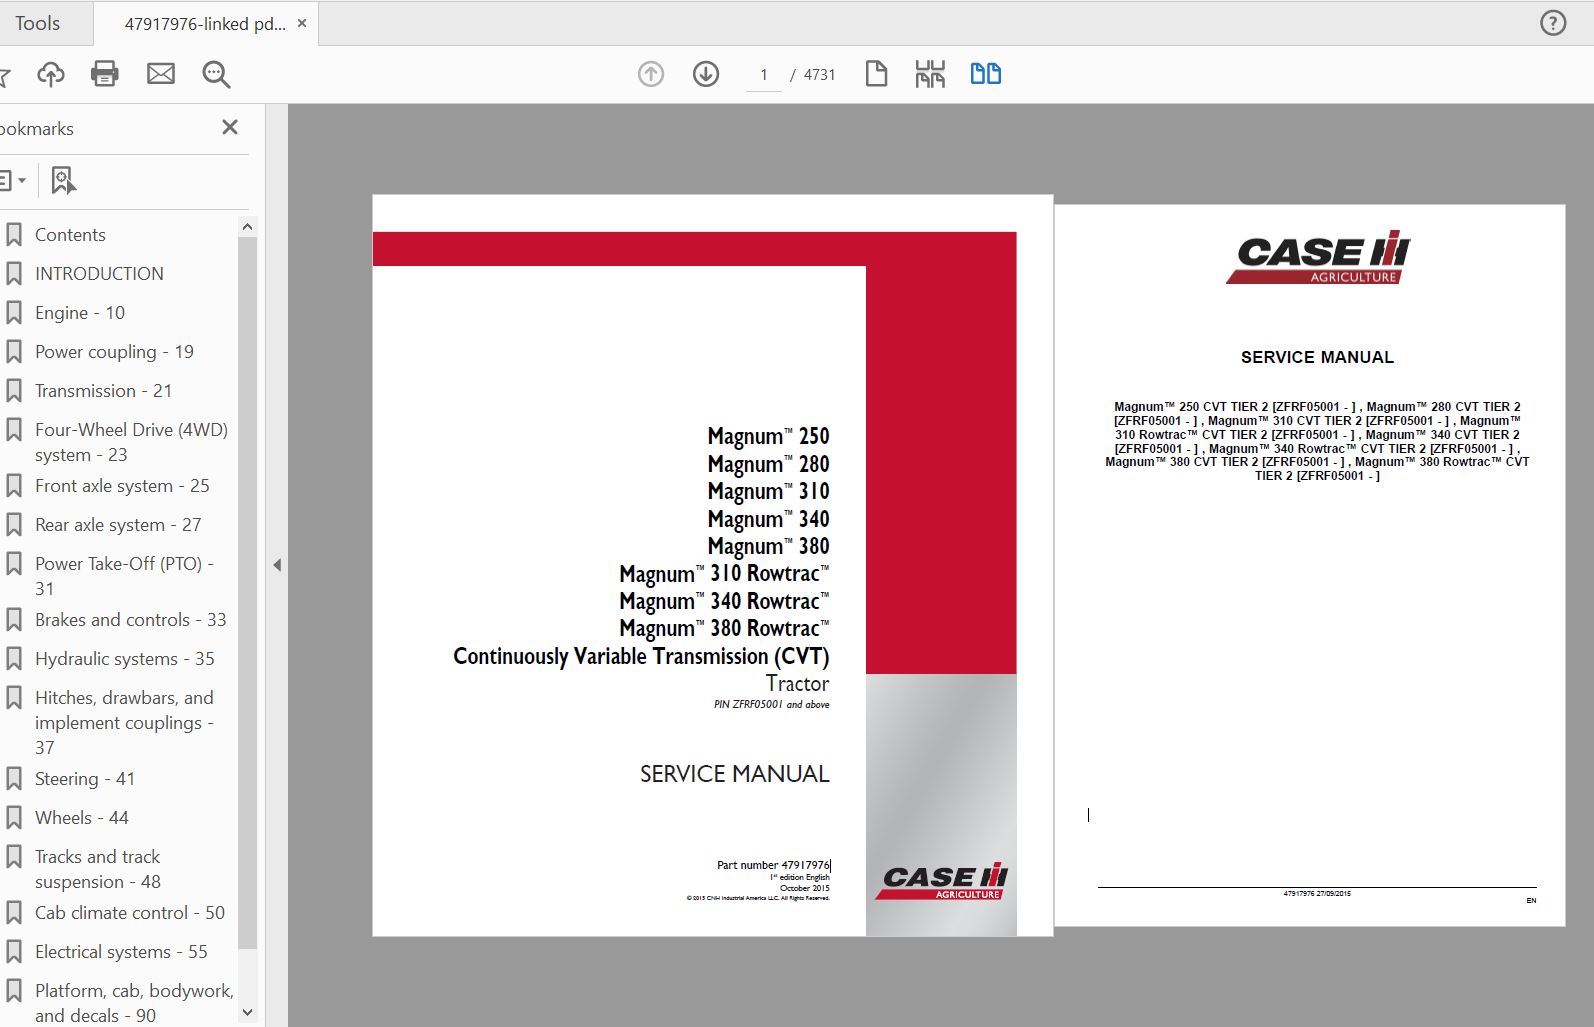Click the bookmark icon beside Brakes and controls
This screenshot has width=1594, height=1027.
(14, 620)
